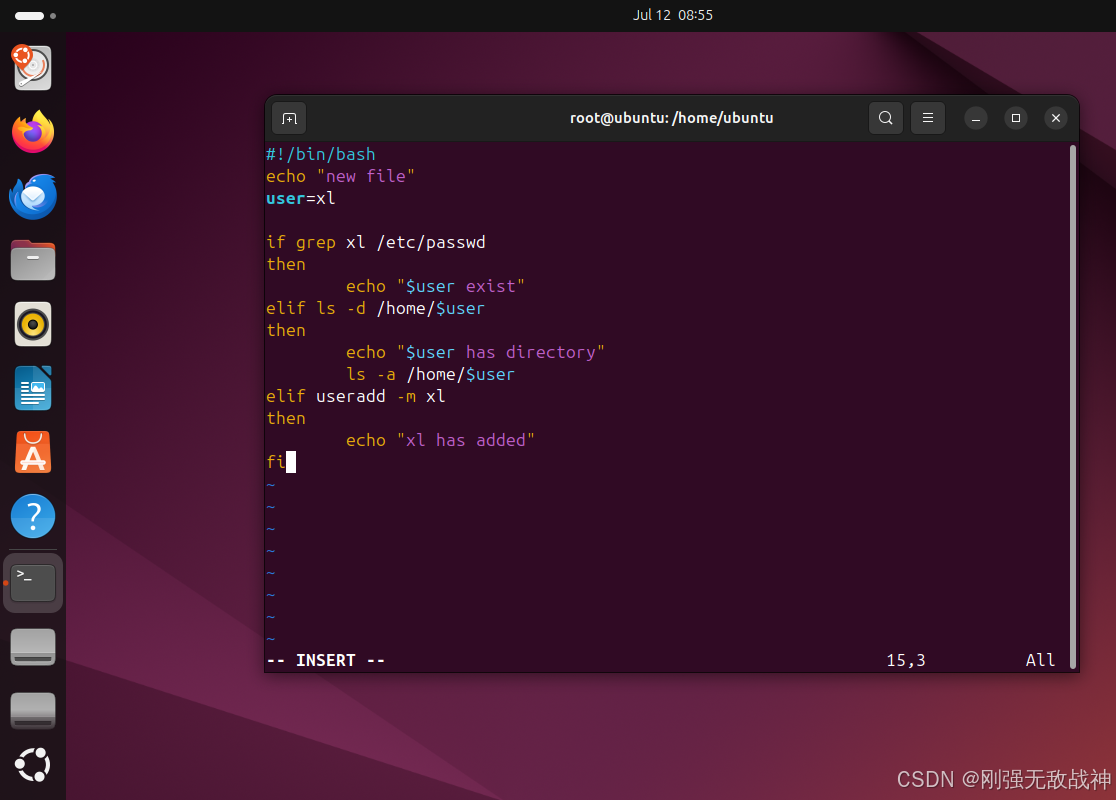
Task: Click the second mounted drive dock icon
Action: click(x=33, y=710)
